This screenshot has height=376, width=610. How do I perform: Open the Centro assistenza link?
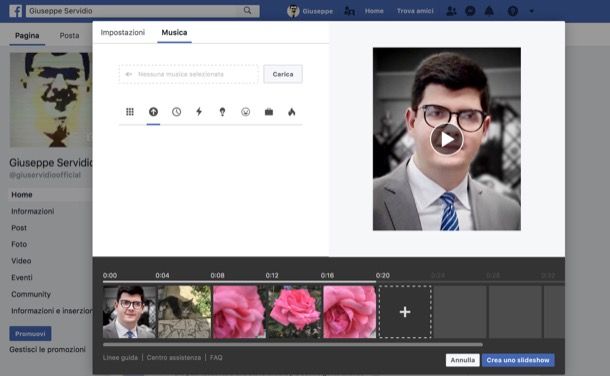point(174,357)
